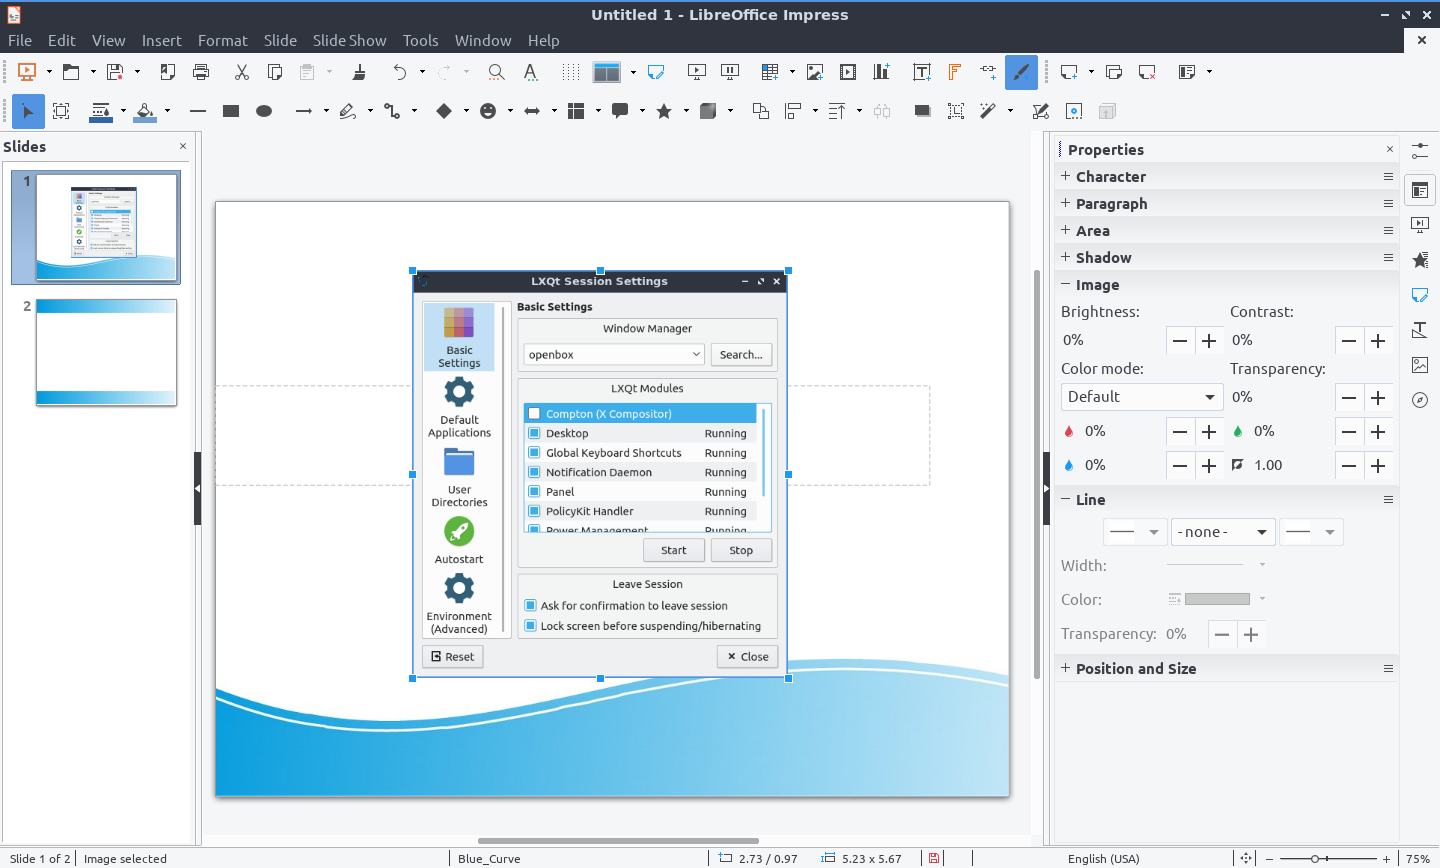Click the Insert Text Box icon
Screen dimensions: 1440x868
tap(922, 72)
